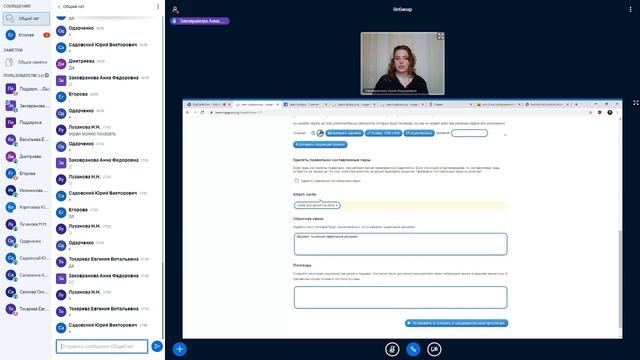Hide chat via the Общий чат back arrow

pos(71,7)
